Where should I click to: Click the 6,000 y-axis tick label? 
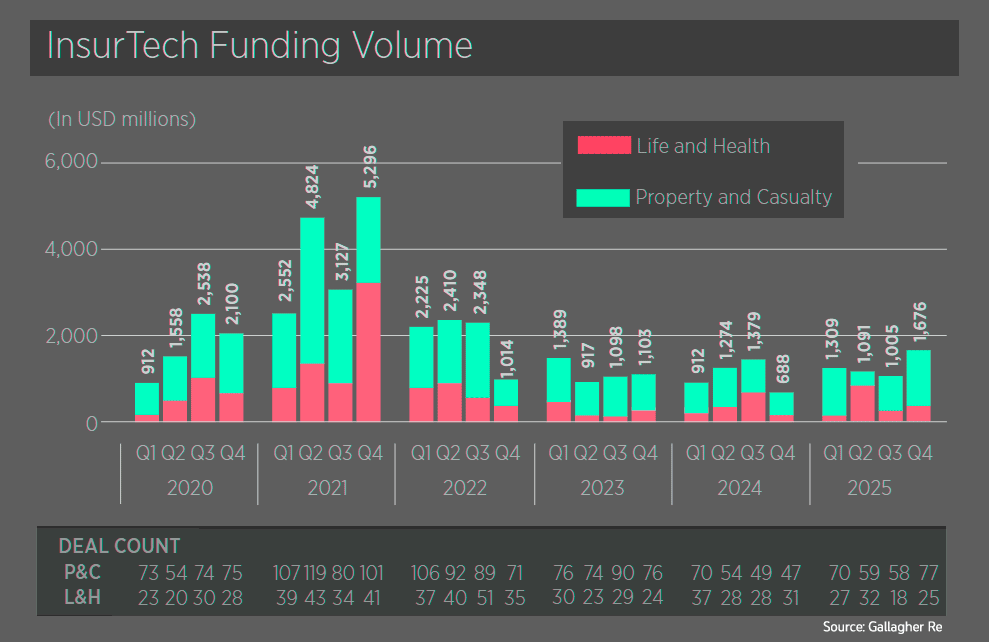(70, 162)
